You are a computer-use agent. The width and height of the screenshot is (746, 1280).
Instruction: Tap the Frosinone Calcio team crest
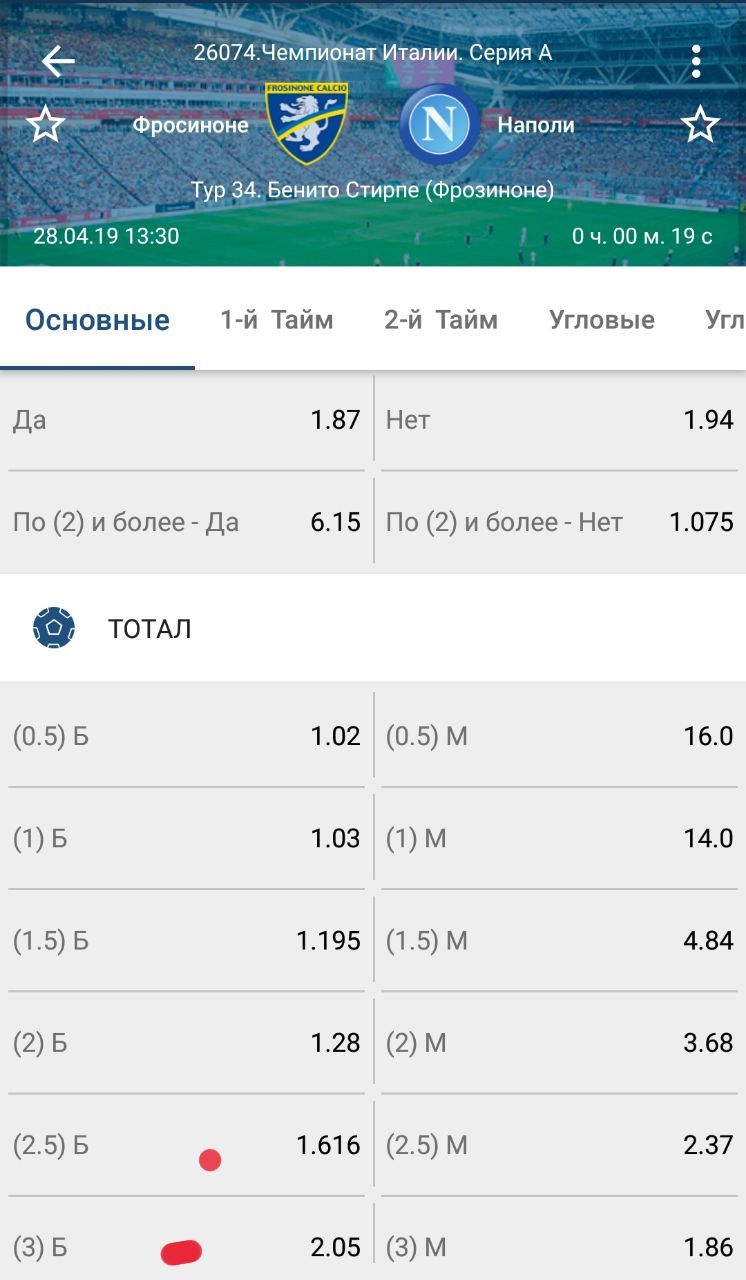point(306,123)
